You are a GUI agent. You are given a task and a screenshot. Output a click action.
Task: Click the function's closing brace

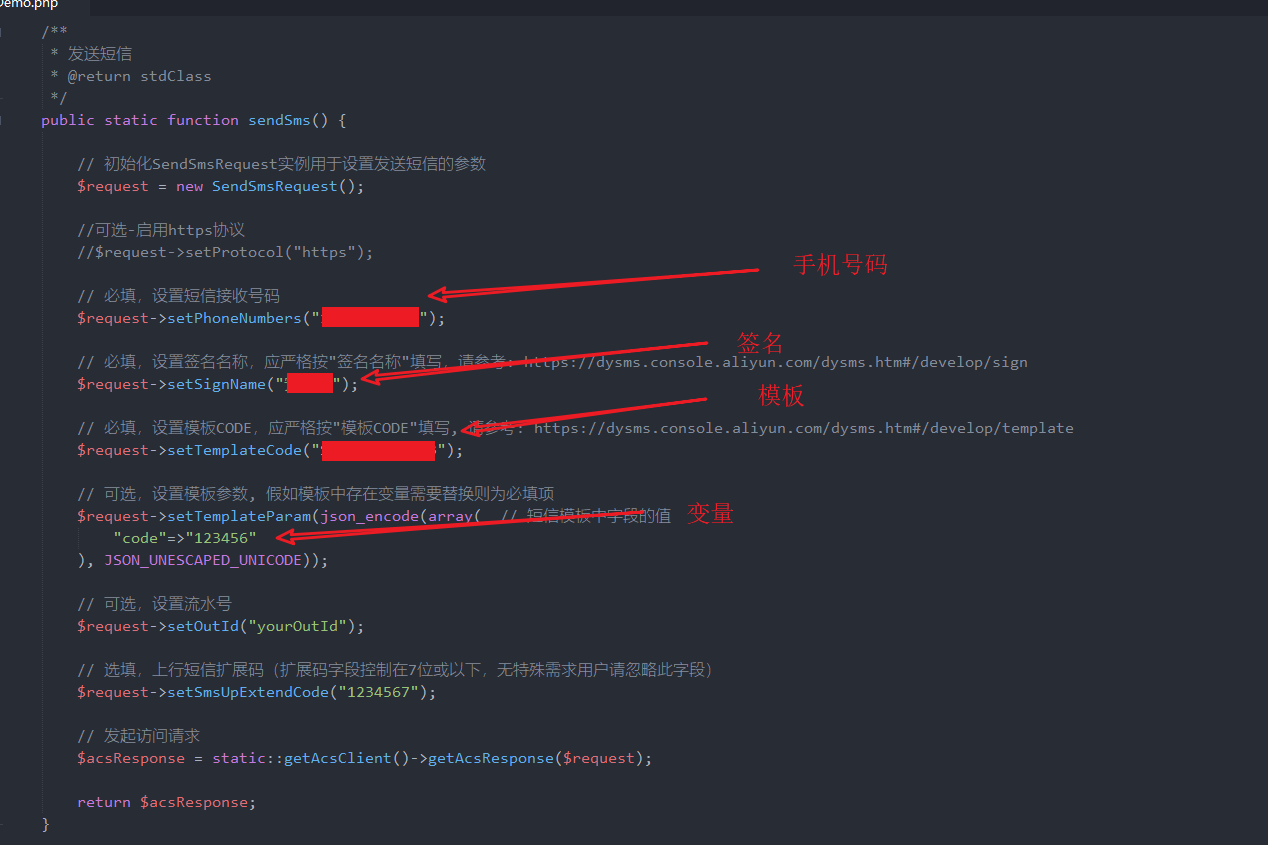pyautogui.click(x=45, y=824)
